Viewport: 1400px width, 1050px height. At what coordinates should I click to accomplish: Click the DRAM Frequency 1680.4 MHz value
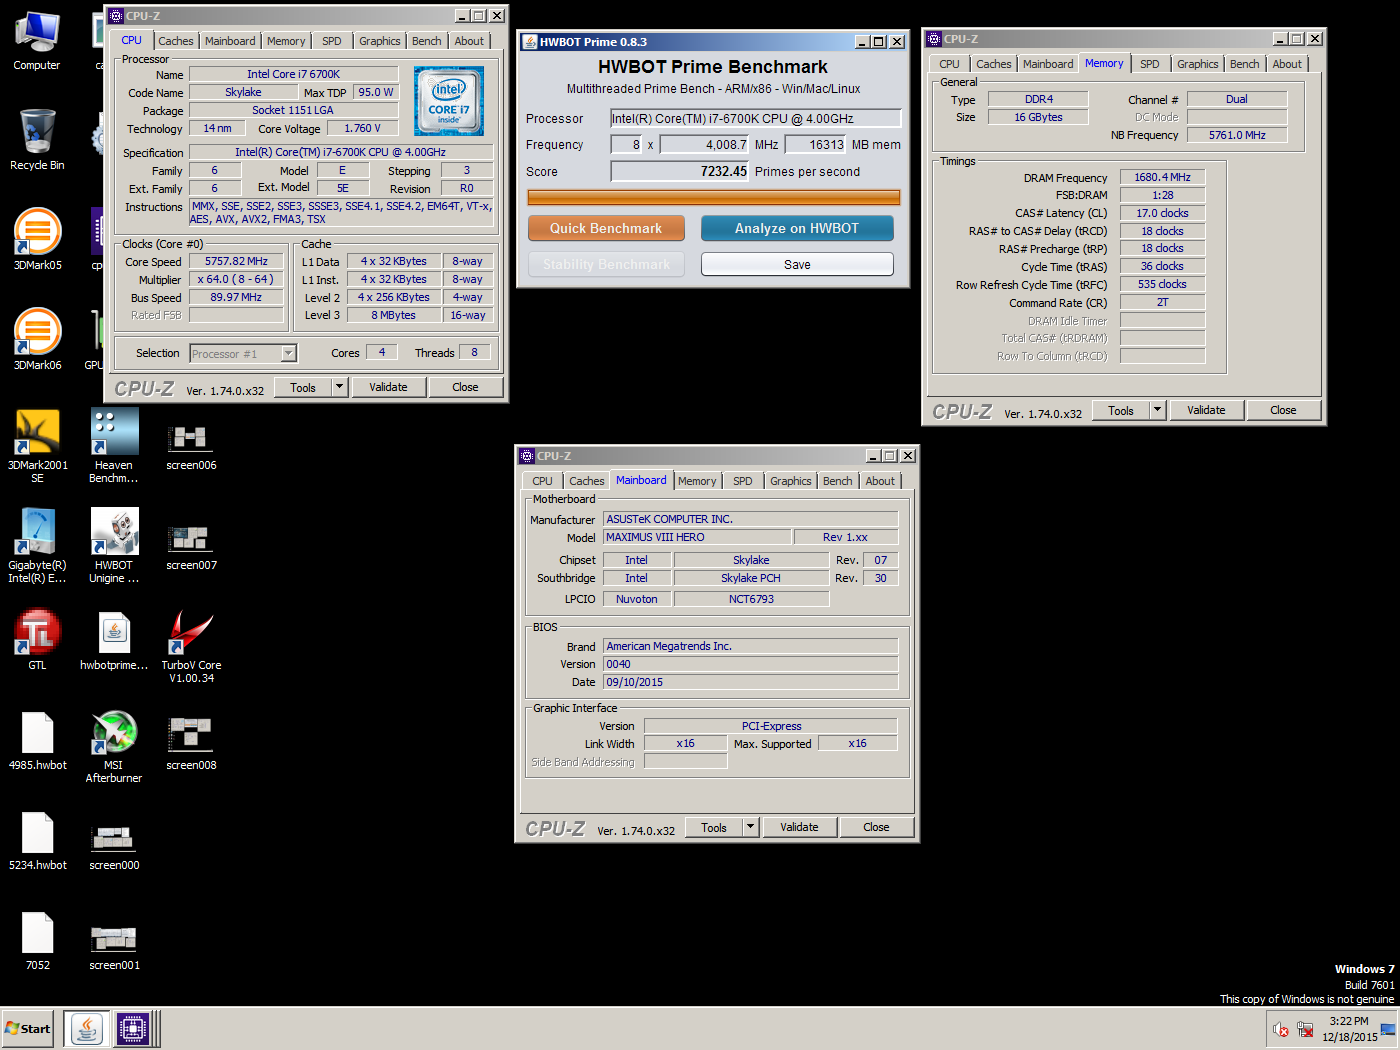[1162, 177]
